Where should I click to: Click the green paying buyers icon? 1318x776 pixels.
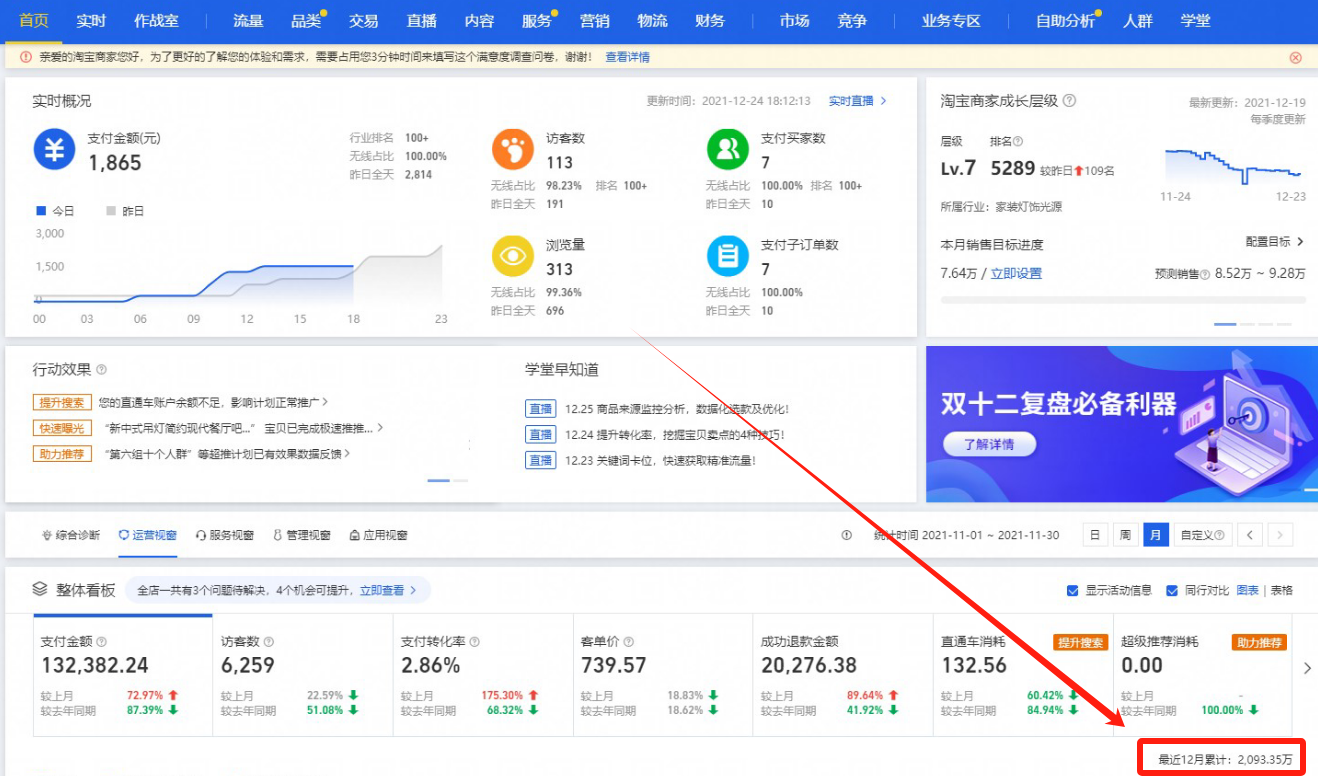click(727, 149)
